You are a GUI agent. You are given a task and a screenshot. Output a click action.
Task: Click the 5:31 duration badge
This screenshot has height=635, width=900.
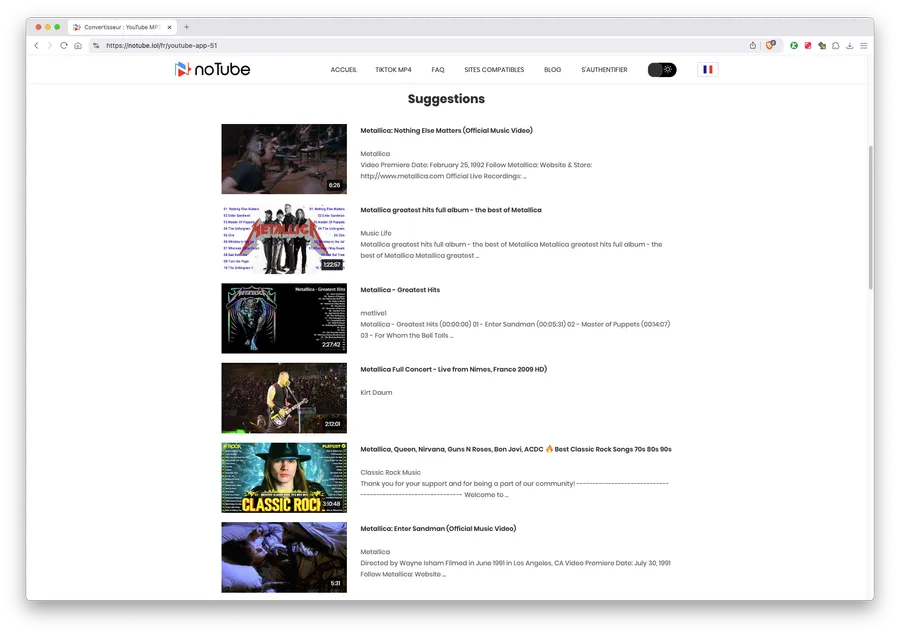coord(335,583)
